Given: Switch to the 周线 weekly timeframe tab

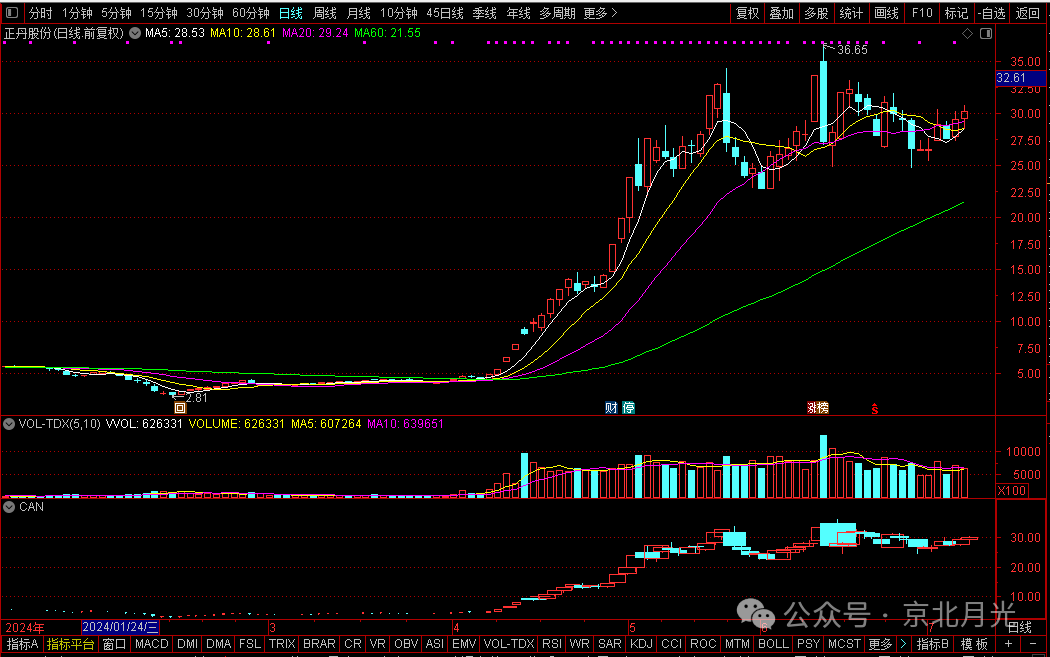Looking at the screenshot, I should 325,13.
